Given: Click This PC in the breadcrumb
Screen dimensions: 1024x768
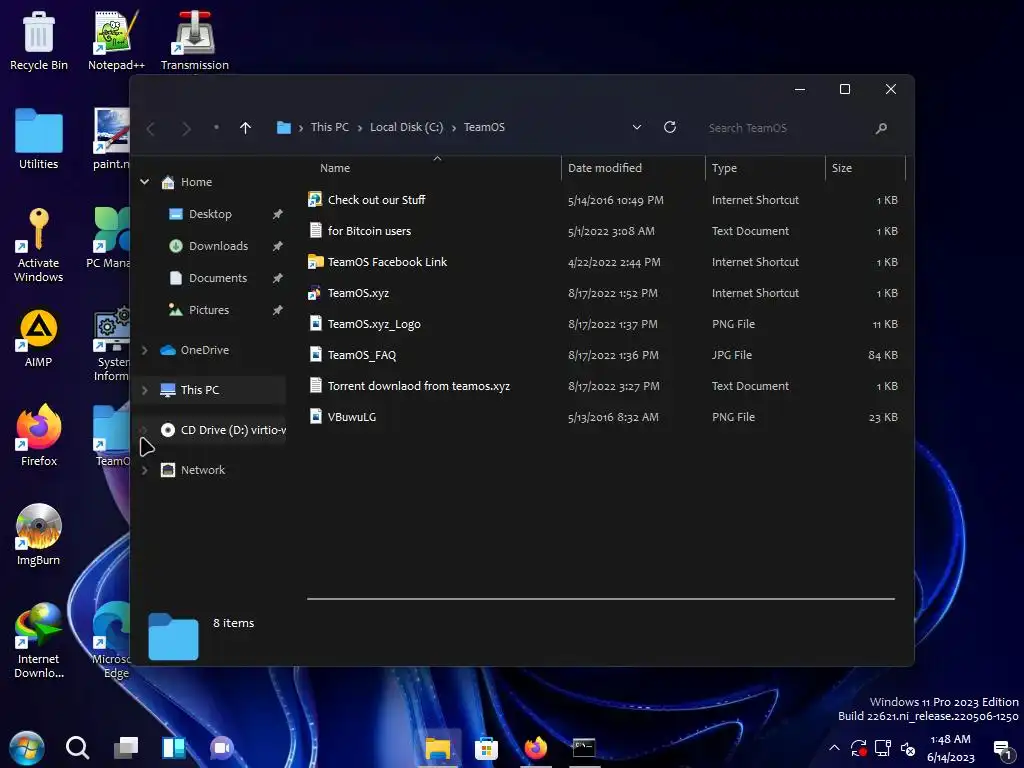Looking at the screenshot, I should coord(330,127).
